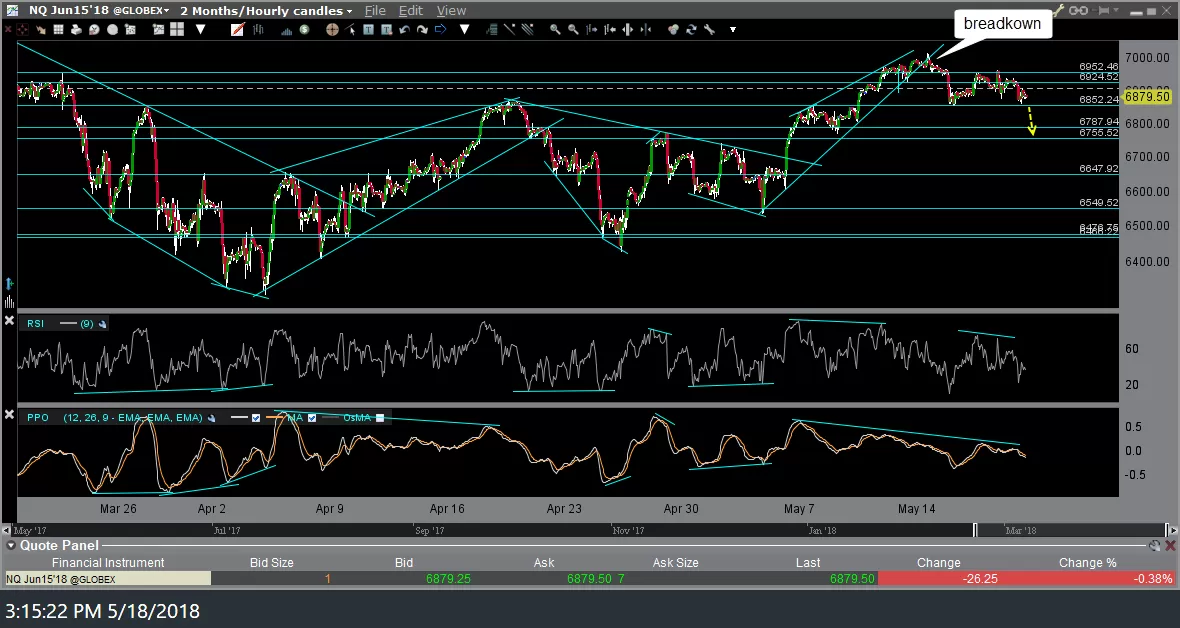The height and width of the screenshot is (628, 1180).
Task: Click the refresh arrows toolbar icon
Action: pyautogui.click(x=691, y=29)
